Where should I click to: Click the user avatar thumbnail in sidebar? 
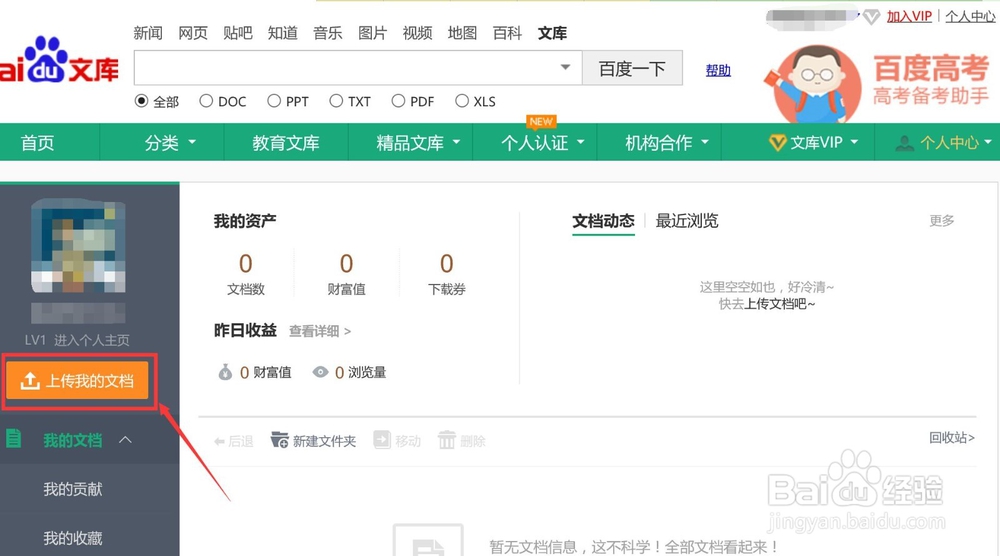point(78,246)
